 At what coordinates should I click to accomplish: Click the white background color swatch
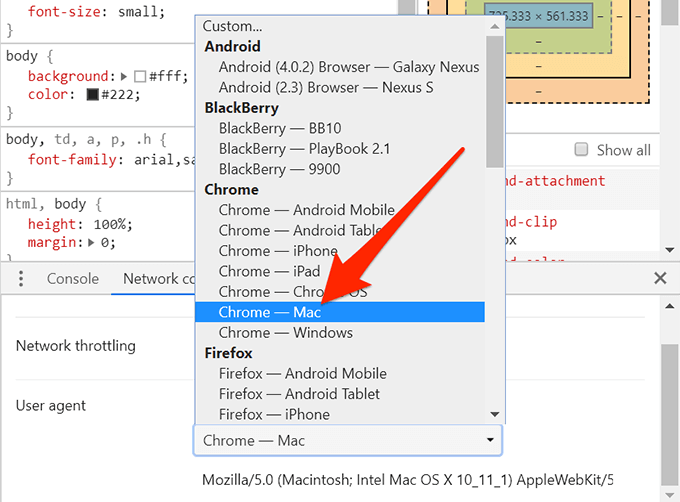click(x=140, y=77)
